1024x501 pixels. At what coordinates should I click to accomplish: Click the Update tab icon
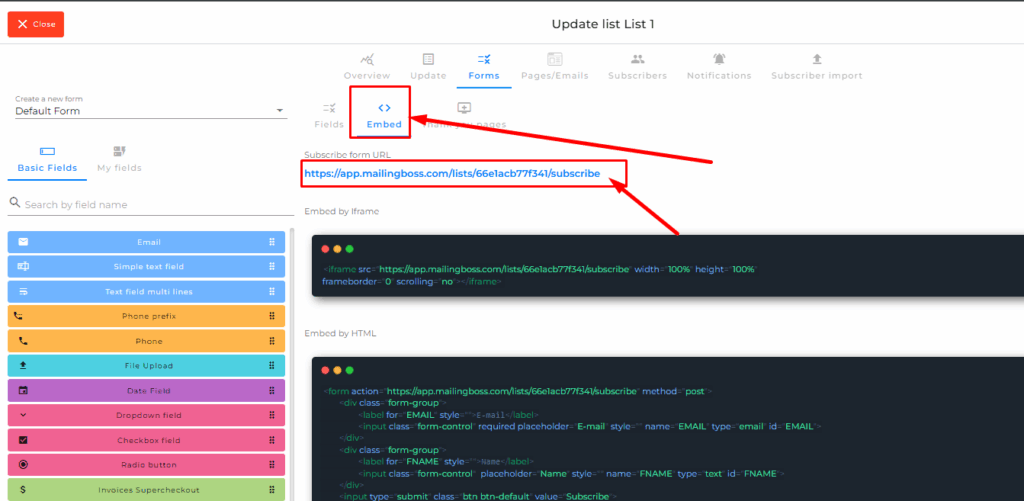point(428,60)
